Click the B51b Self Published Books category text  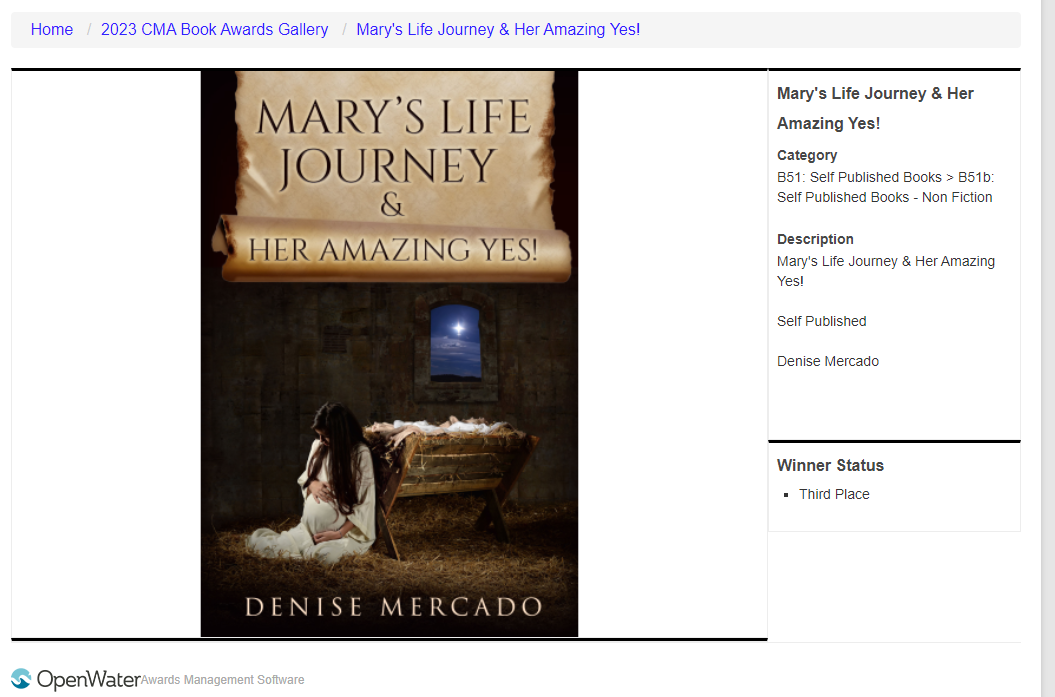pyautogui.click(x=885, y=187)
